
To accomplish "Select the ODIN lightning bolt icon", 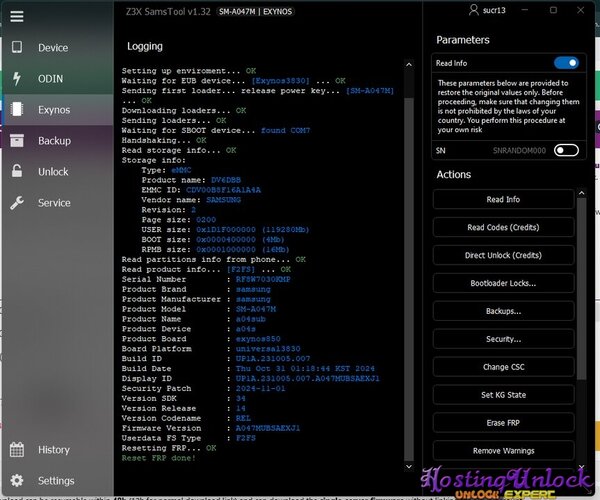I will coord(17,79).
